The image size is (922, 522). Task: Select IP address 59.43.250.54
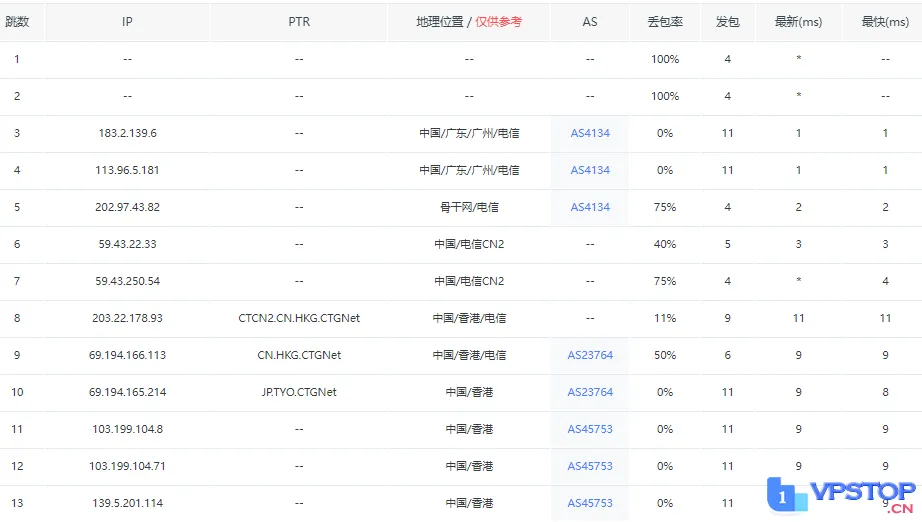(x=128, y=281)
